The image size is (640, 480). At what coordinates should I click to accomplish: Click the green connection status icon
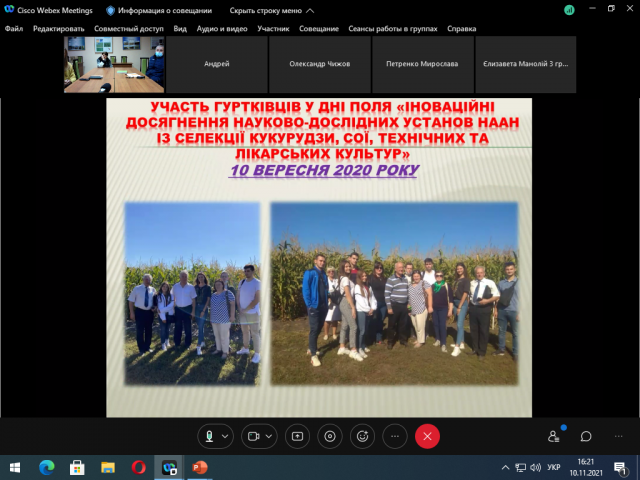point(569,10)
